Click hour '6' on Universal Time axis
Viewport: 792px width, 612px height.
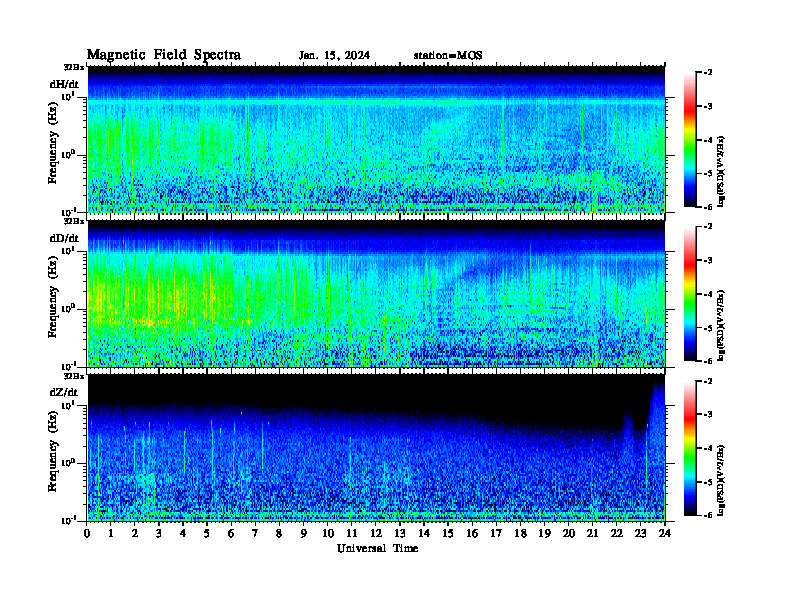[x=231, y=533]
